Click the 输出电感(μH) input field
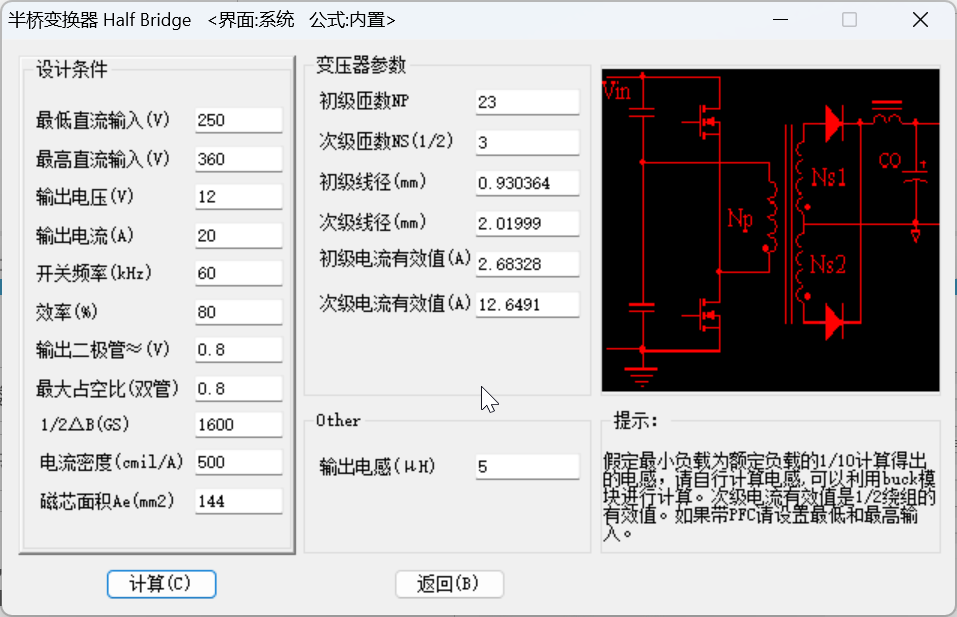Image resolution: width=957 pixels, height=617 pixels. click(527, 467)
